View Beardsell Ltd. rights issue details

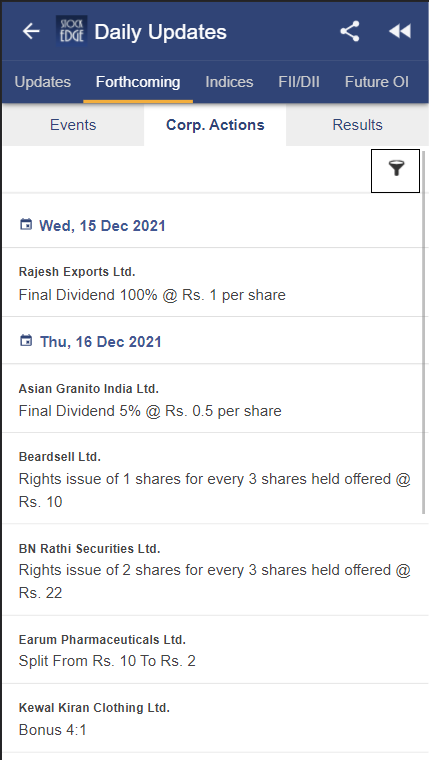pyautogui.click(x=212, y=478)
